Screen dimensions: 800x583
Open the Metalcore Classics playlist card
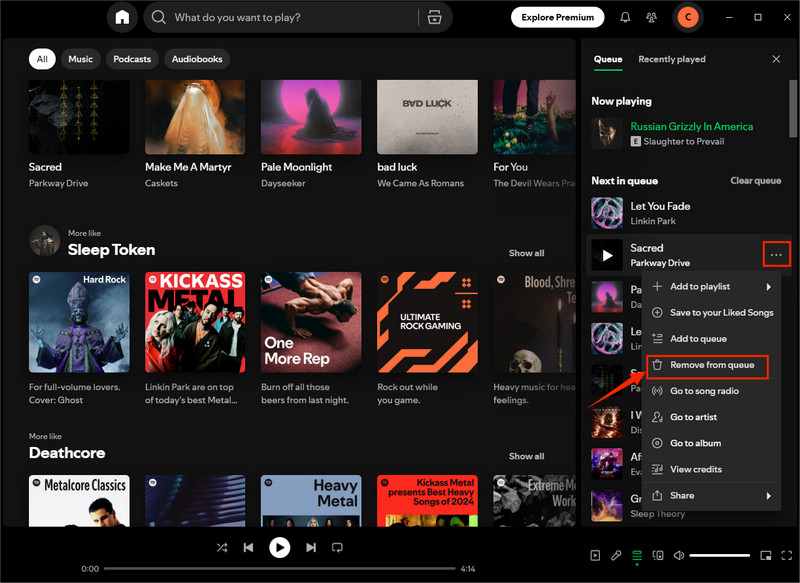79,501
